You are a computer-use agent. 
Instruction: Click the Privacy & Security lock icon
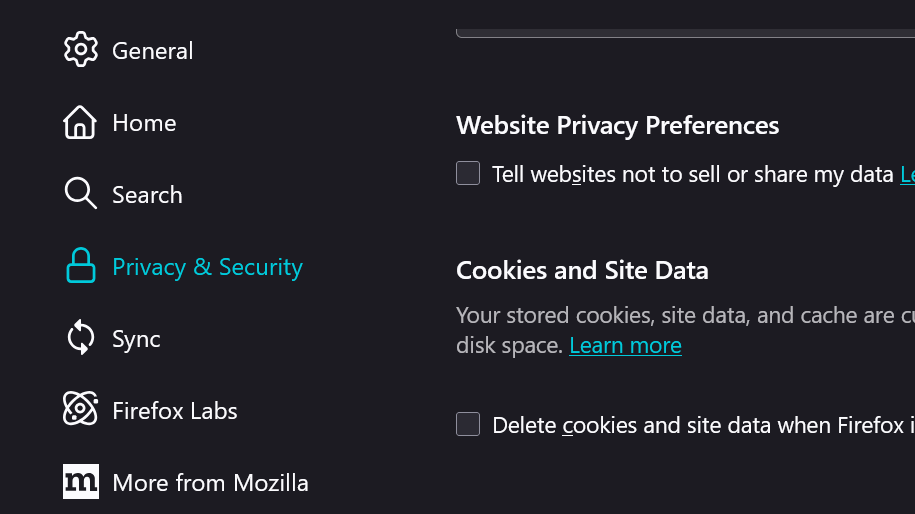coord(80,267)
